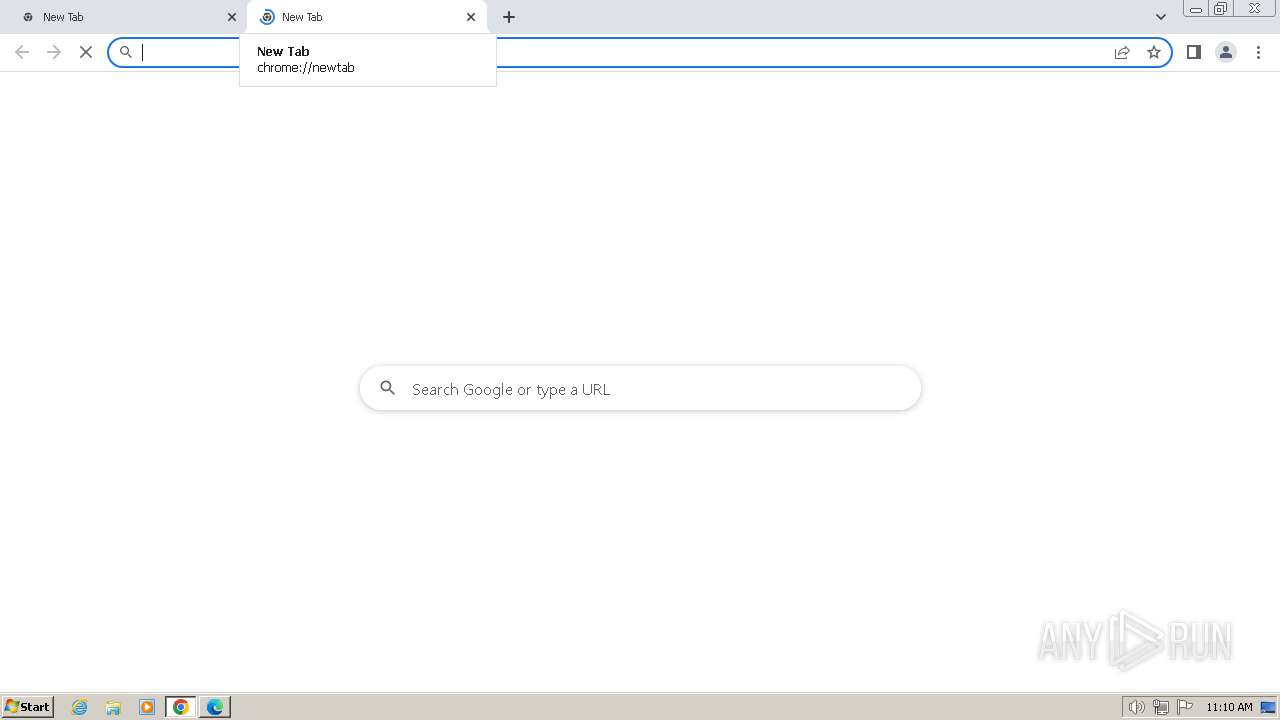Show desktop via tray monitor icon

tap(1268, 707)
